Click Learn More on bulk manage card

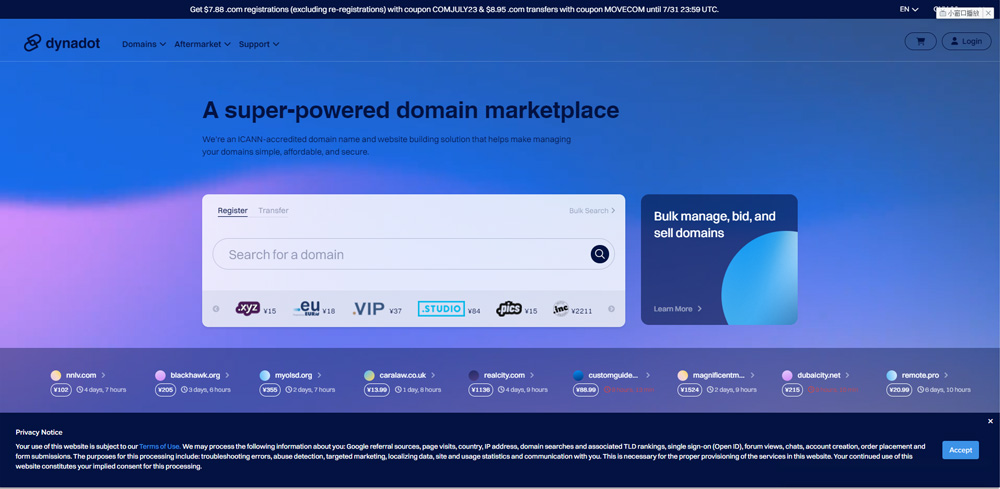tap(678, 309)
